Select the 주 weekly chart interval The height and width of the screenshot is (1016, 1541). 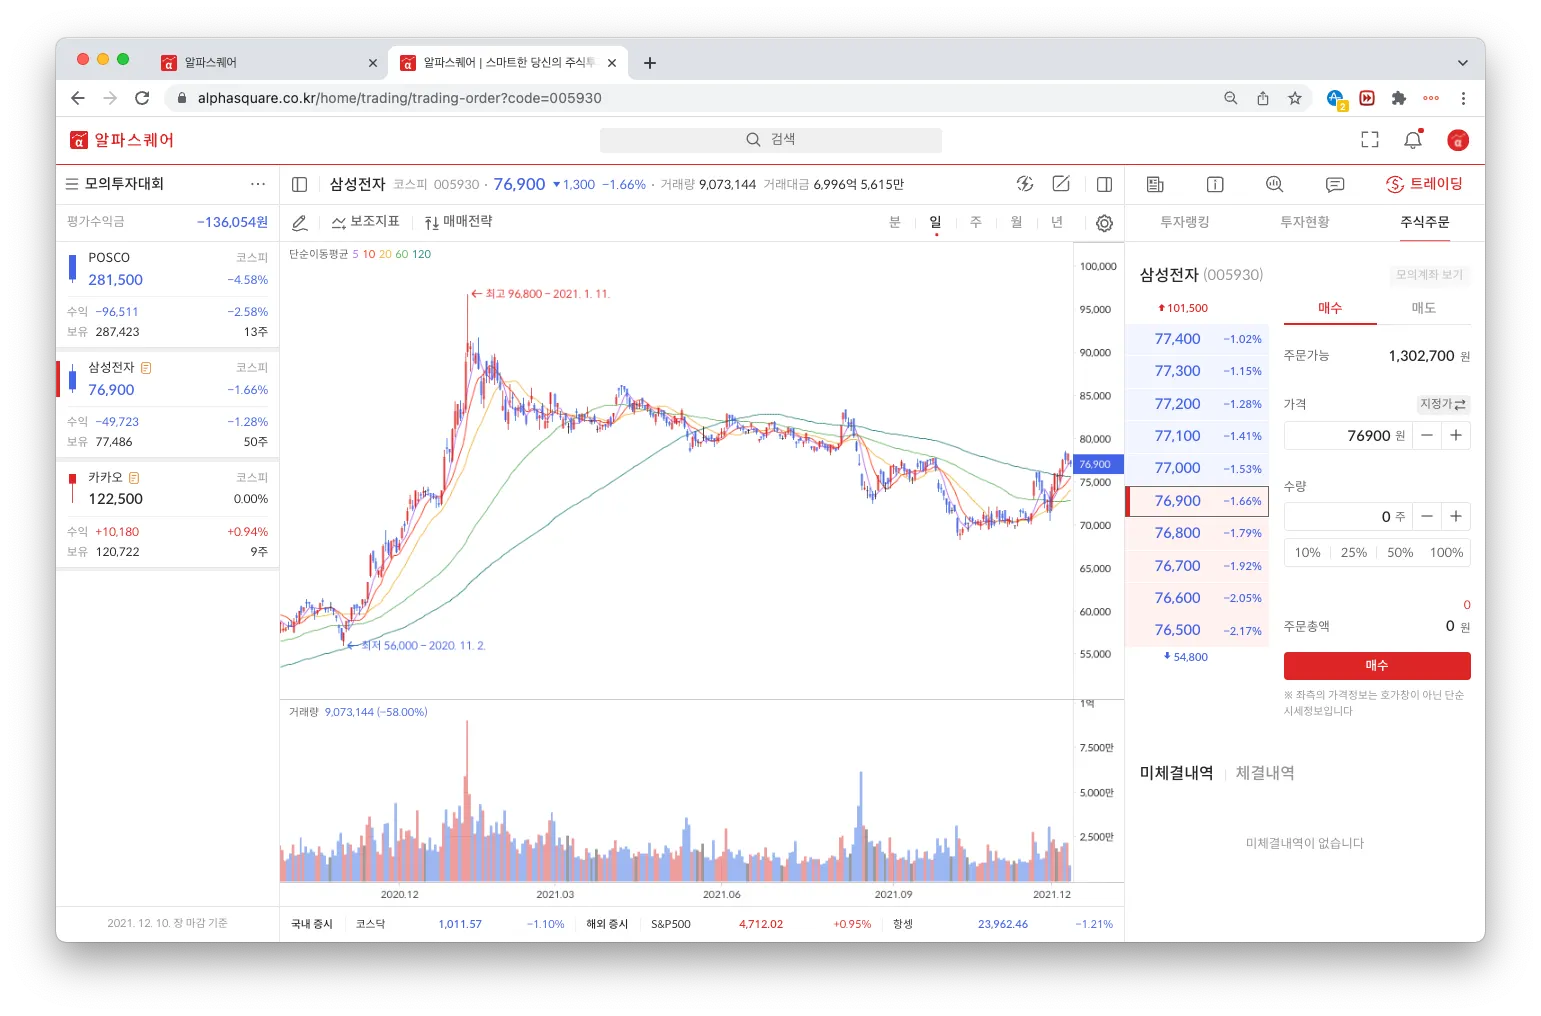pos(976,222)
